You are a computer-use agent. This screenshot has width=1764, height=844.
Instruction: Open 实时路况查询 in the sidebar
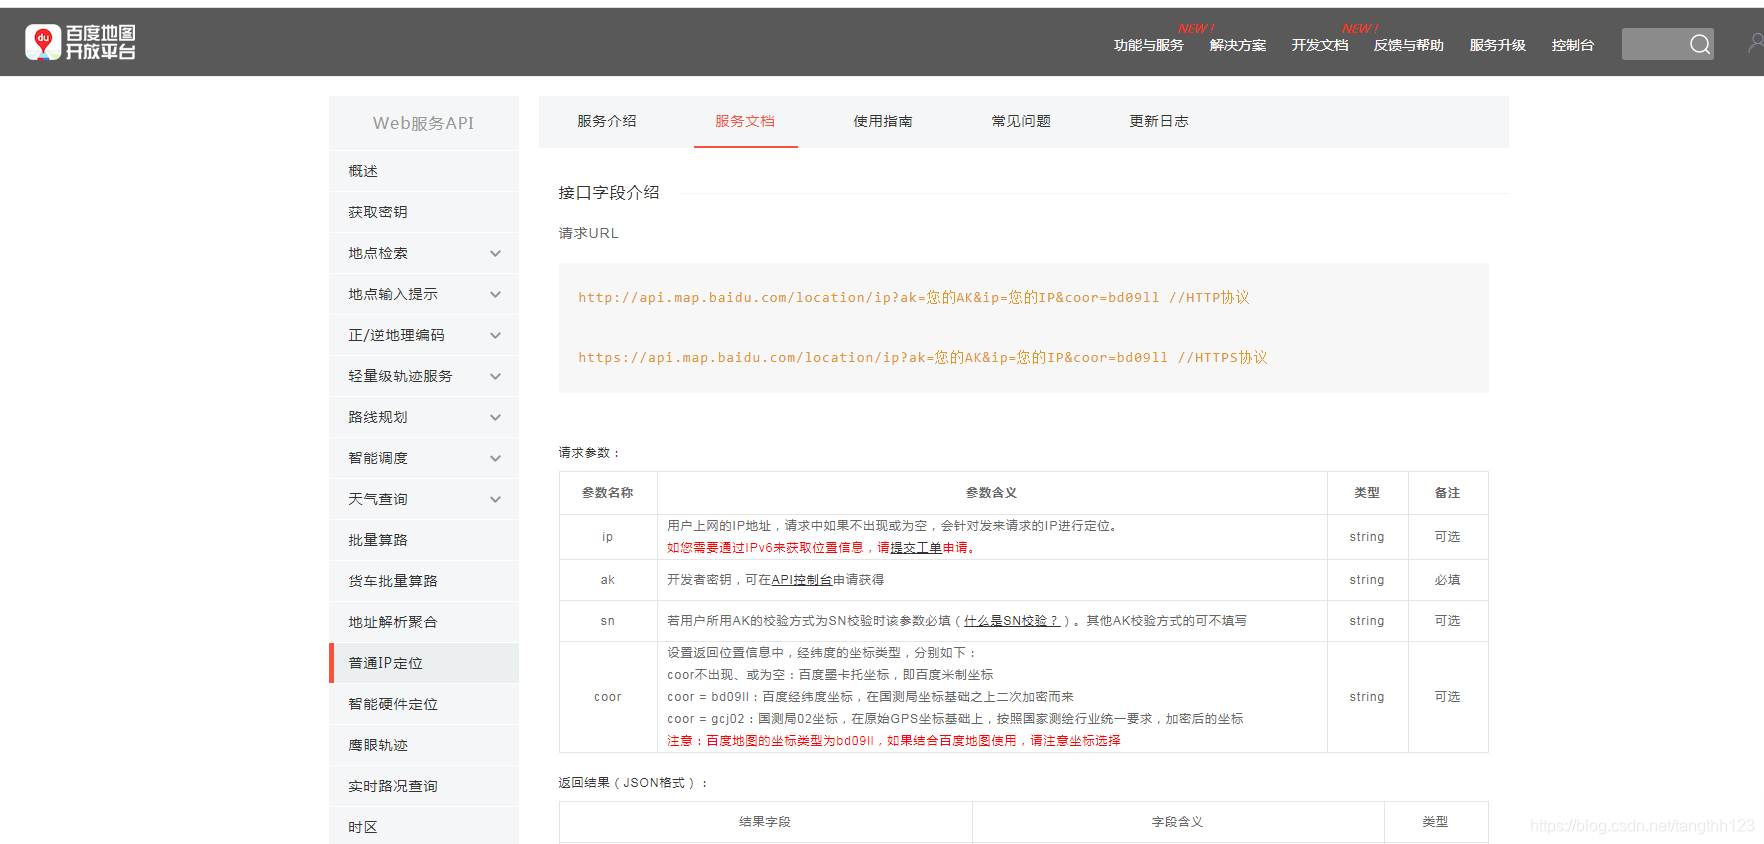(424, 786)
